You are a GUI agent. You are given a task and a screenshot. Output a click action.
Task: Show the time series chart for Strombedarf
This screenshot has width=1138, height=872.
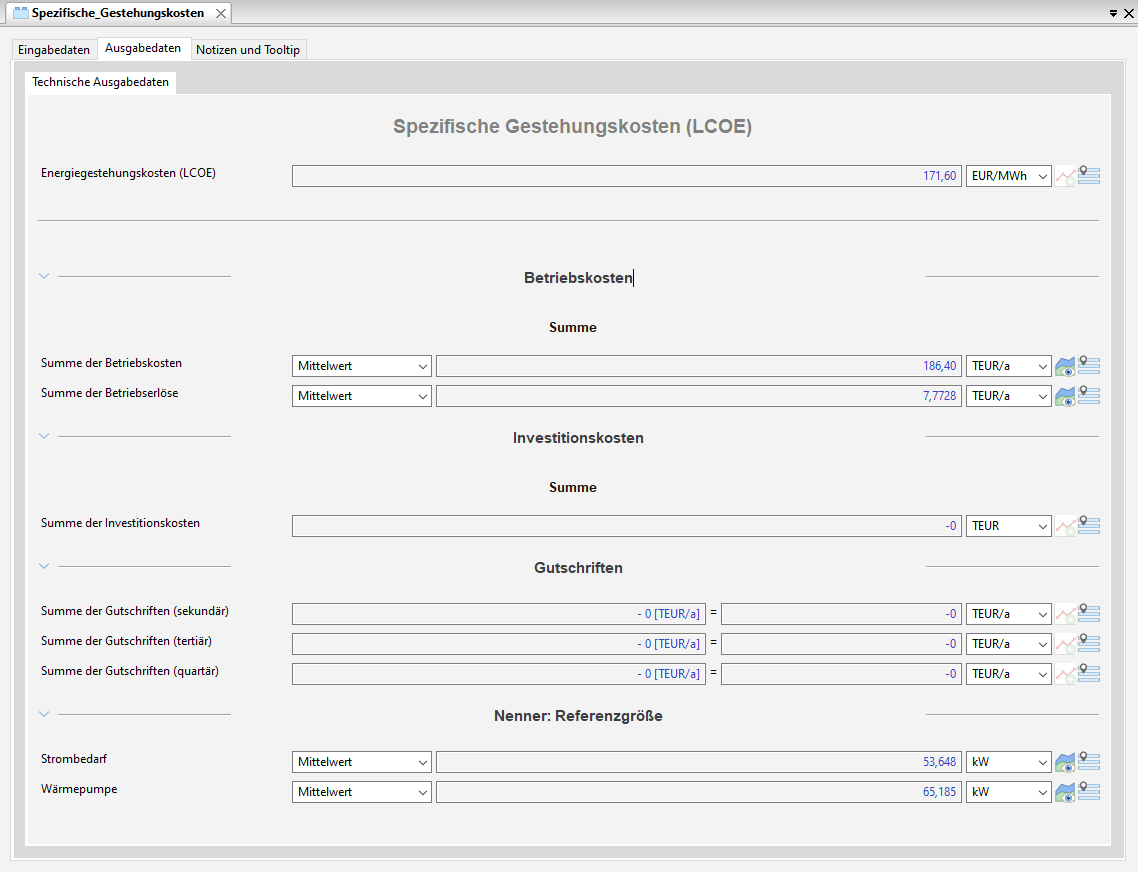click(x=1065, y=762)
